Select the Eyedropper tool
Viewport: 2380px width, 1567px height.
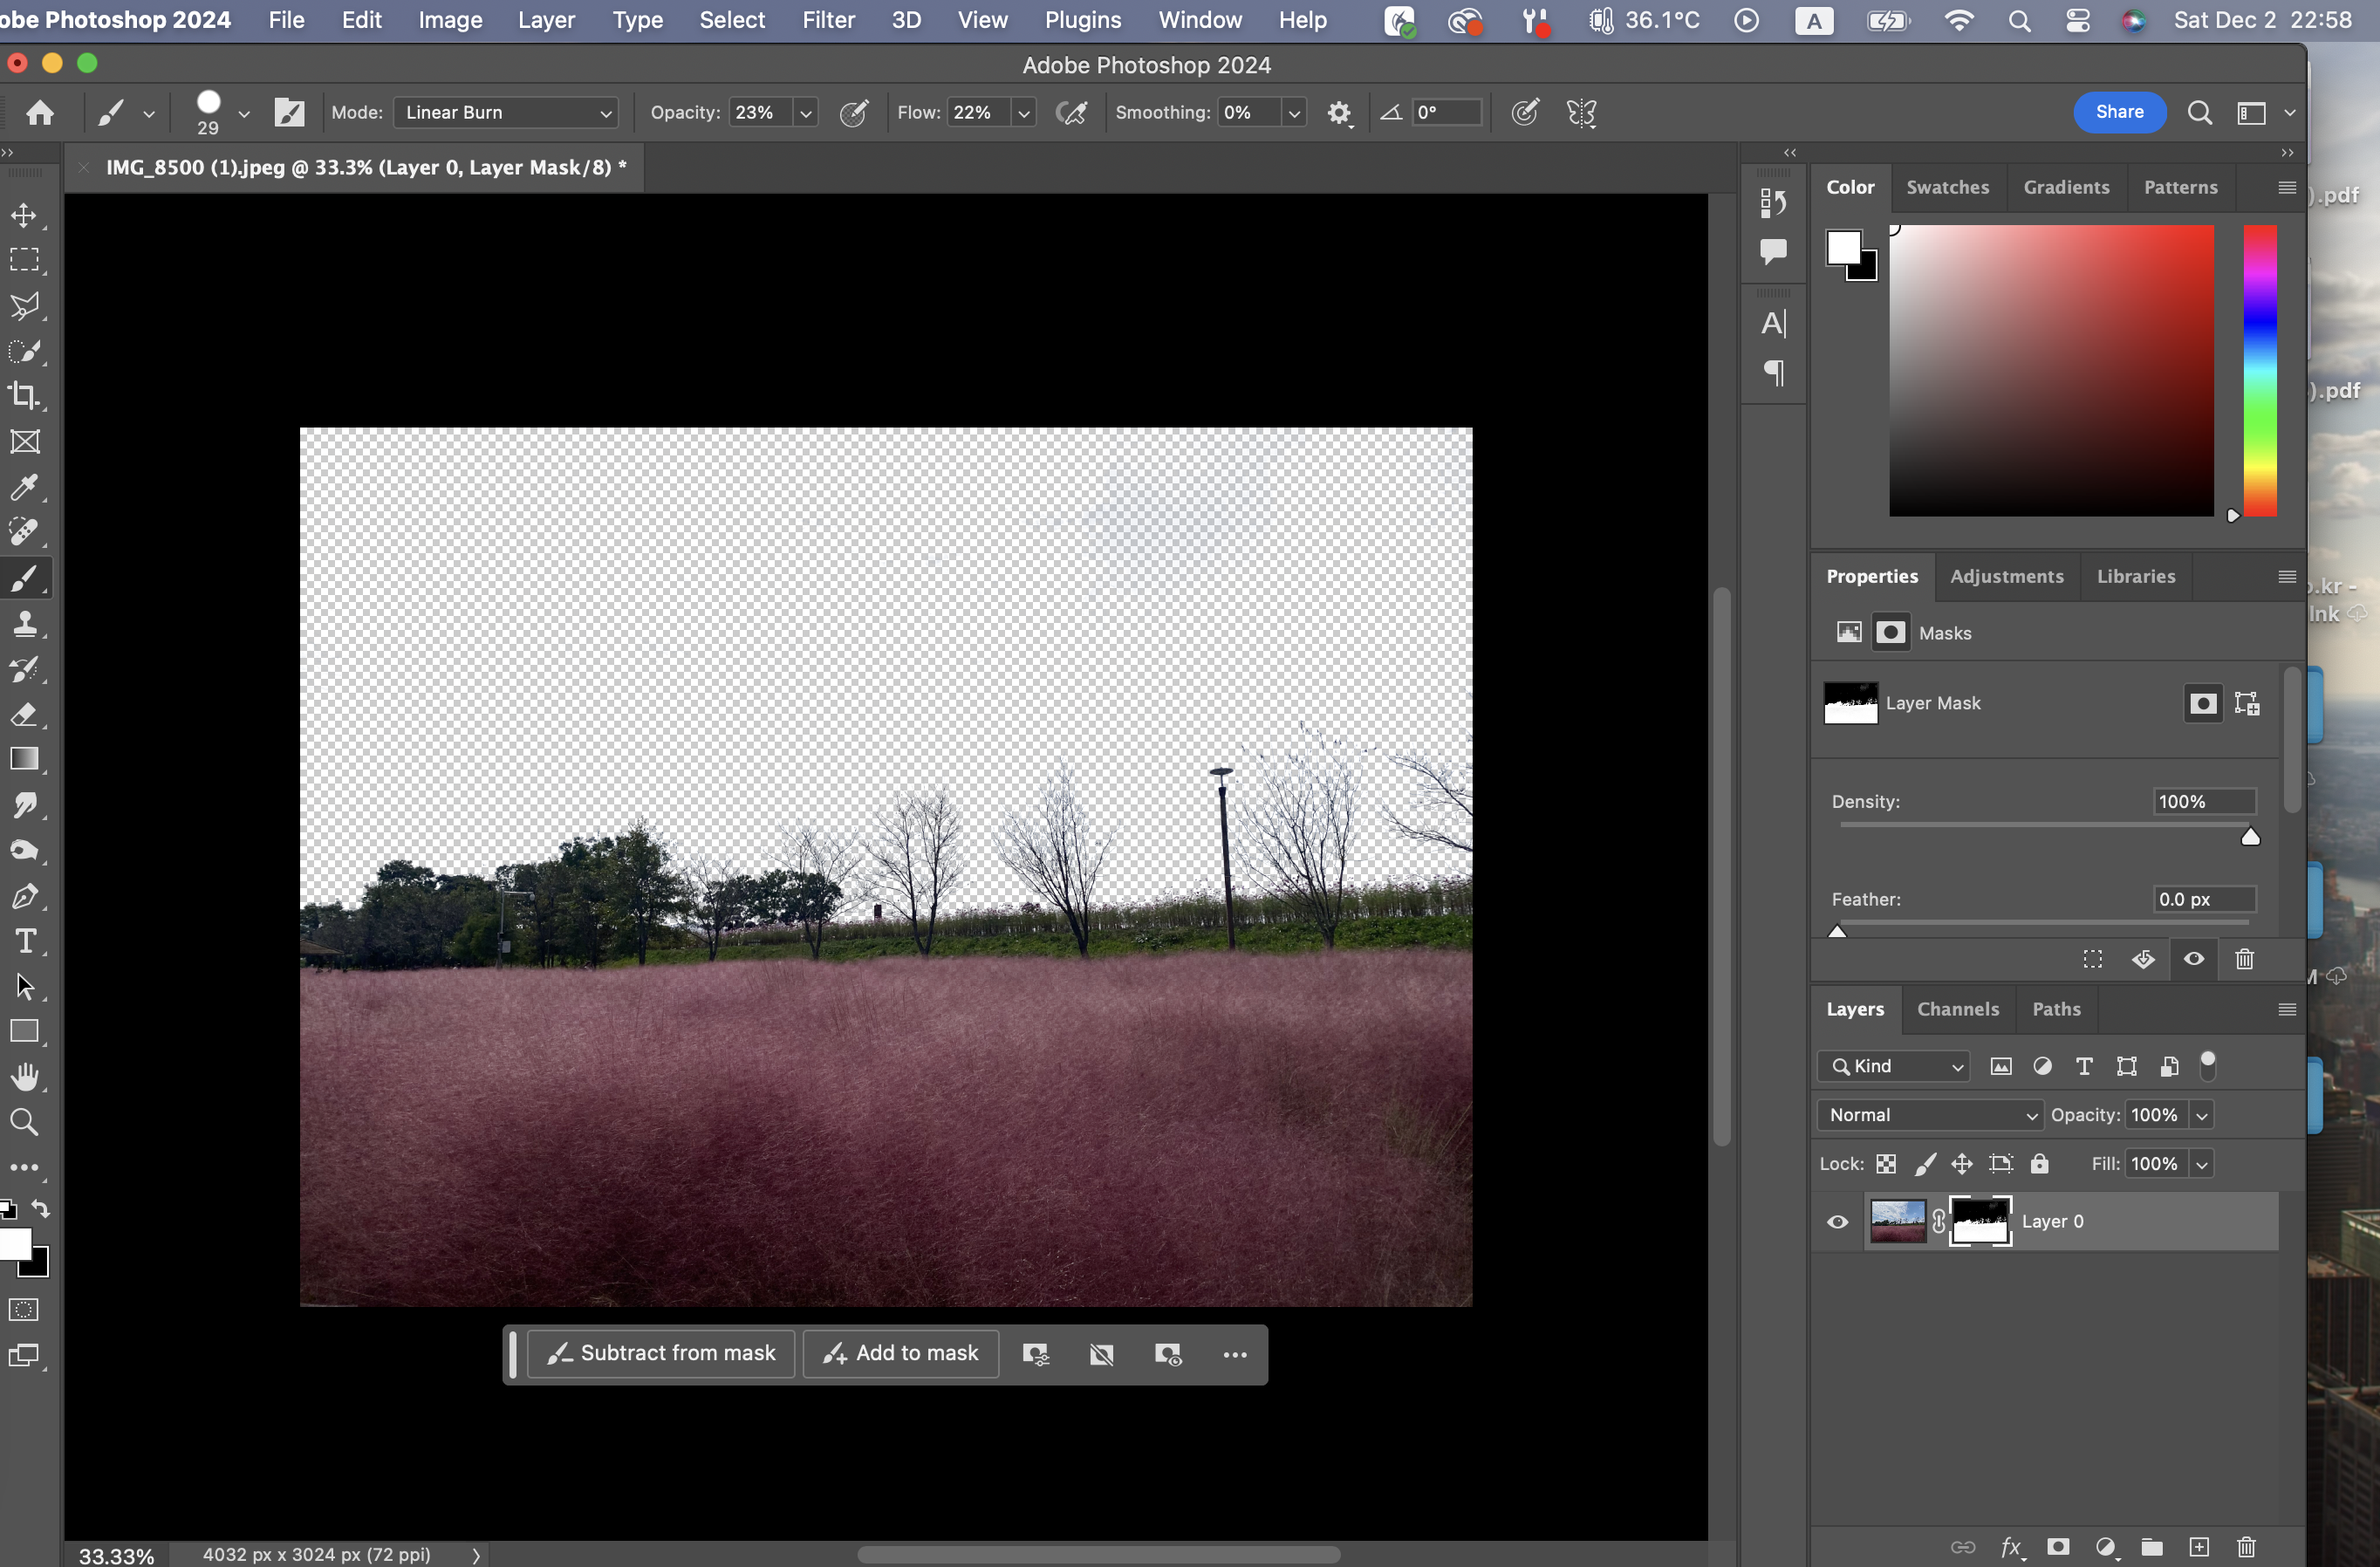(x=24, y=487)
